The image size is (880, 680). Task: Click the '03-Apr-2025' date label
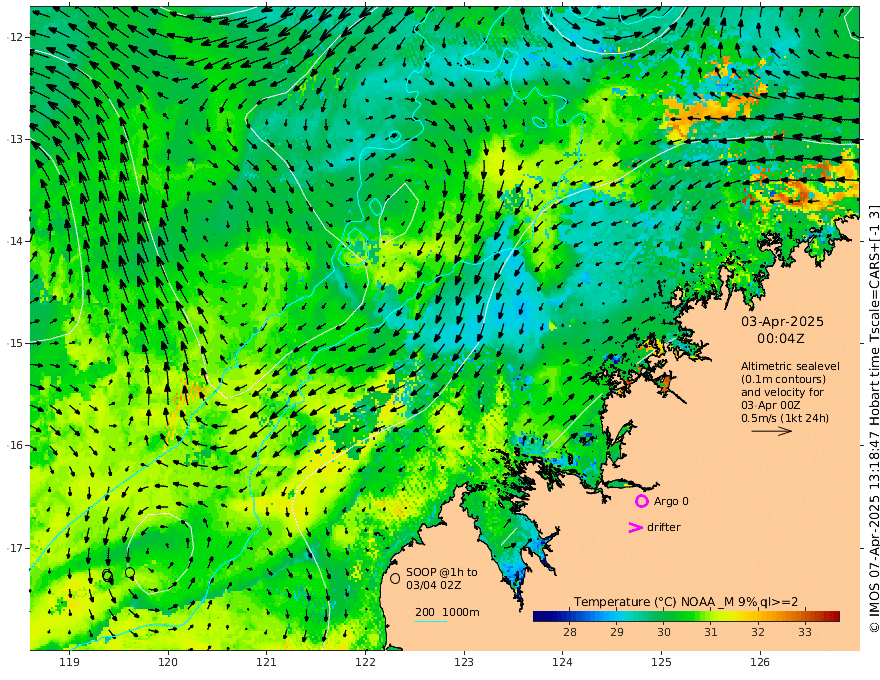(x=782, y=321)
